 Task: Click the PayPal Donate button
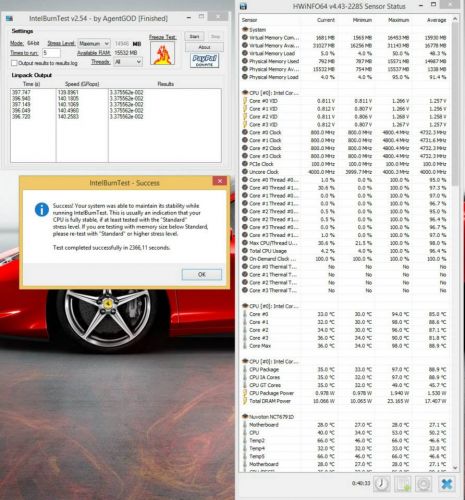[x=204, y=60]
